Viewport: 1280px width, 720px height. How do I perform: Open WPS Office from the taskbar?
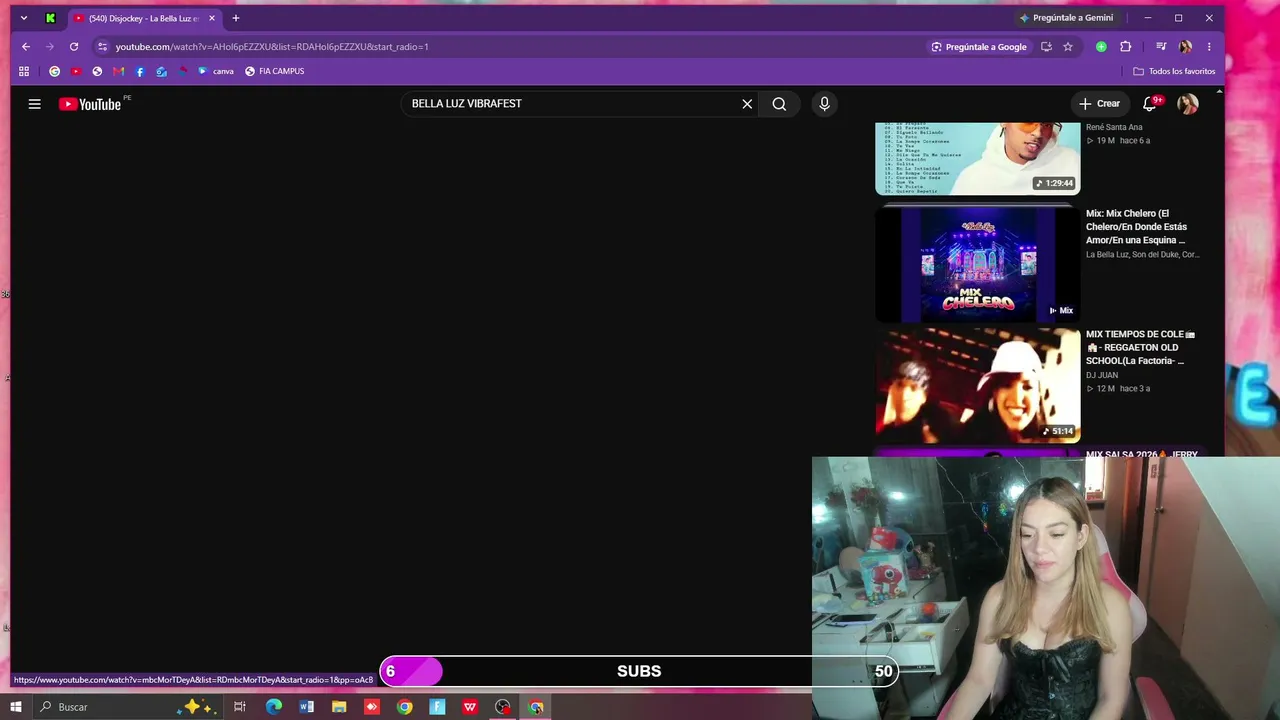pos(470,707)
